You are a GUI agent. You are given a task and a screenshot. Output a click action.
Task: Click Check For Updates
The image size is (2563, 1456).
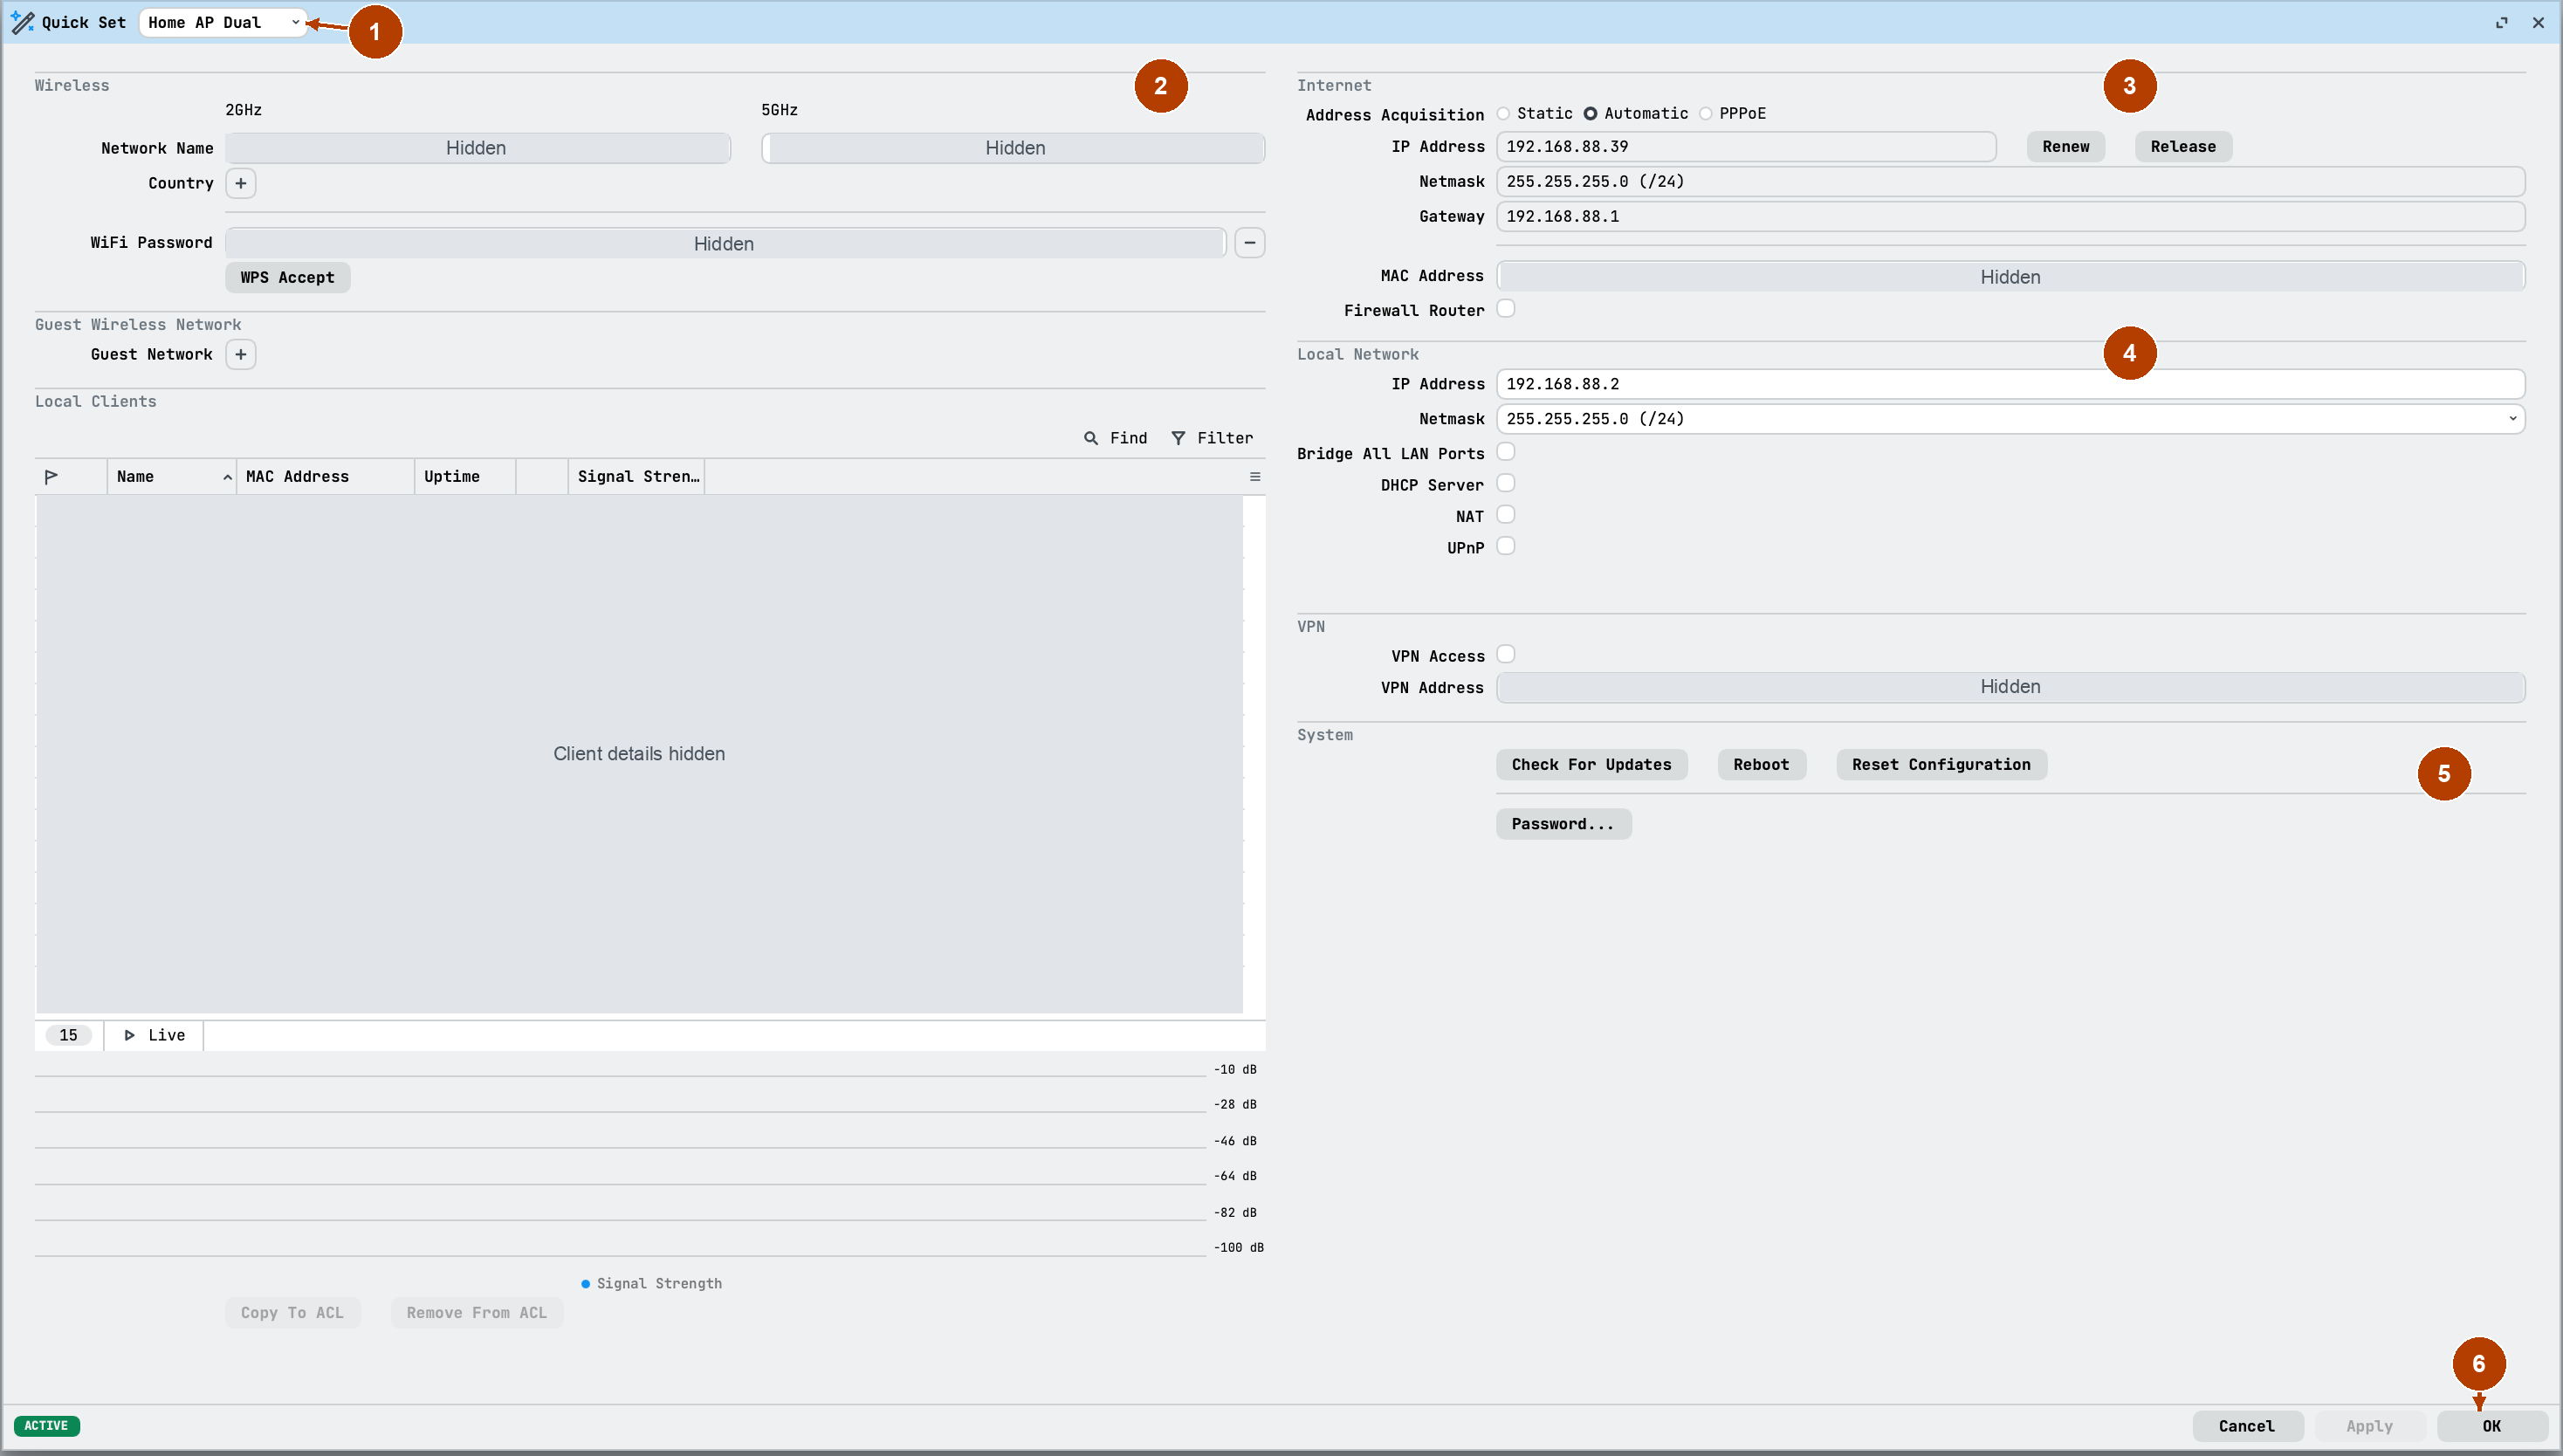pos(1591,764)
